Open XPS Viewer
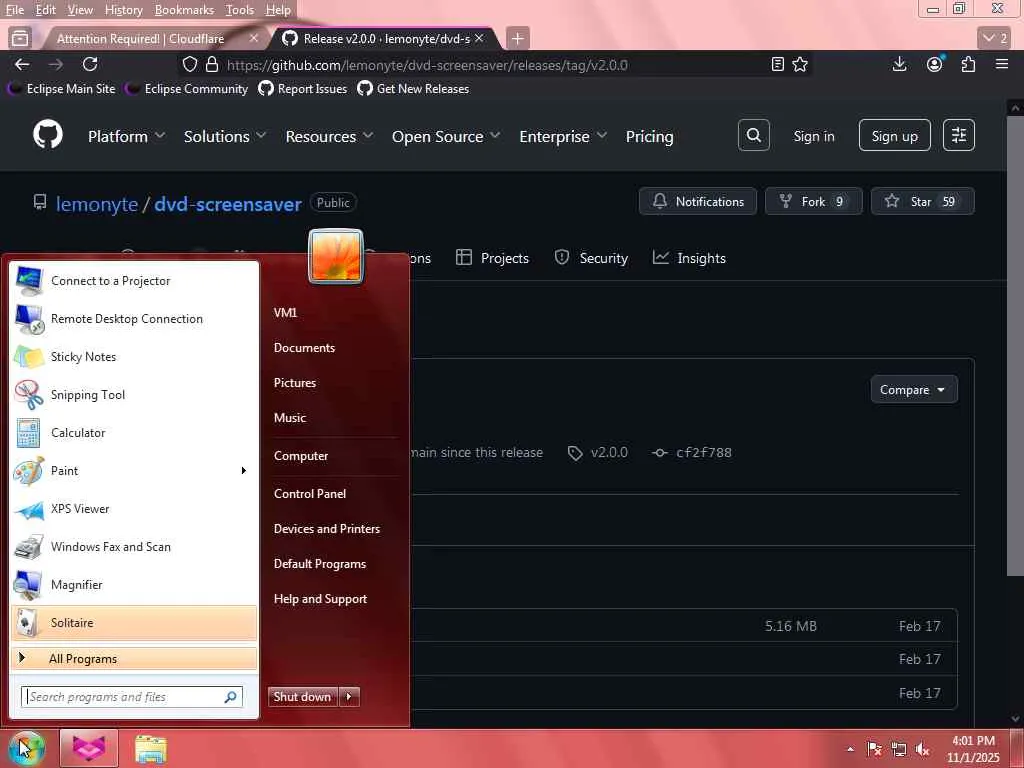 [134, 509]
